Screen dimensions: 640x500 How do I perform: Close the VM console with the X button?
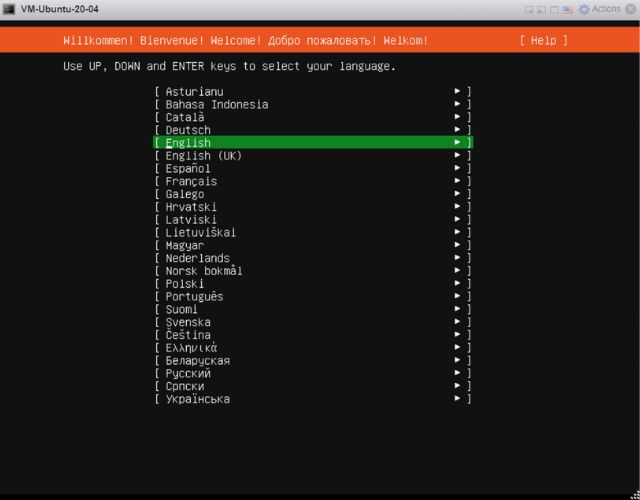tap(631, 9)
